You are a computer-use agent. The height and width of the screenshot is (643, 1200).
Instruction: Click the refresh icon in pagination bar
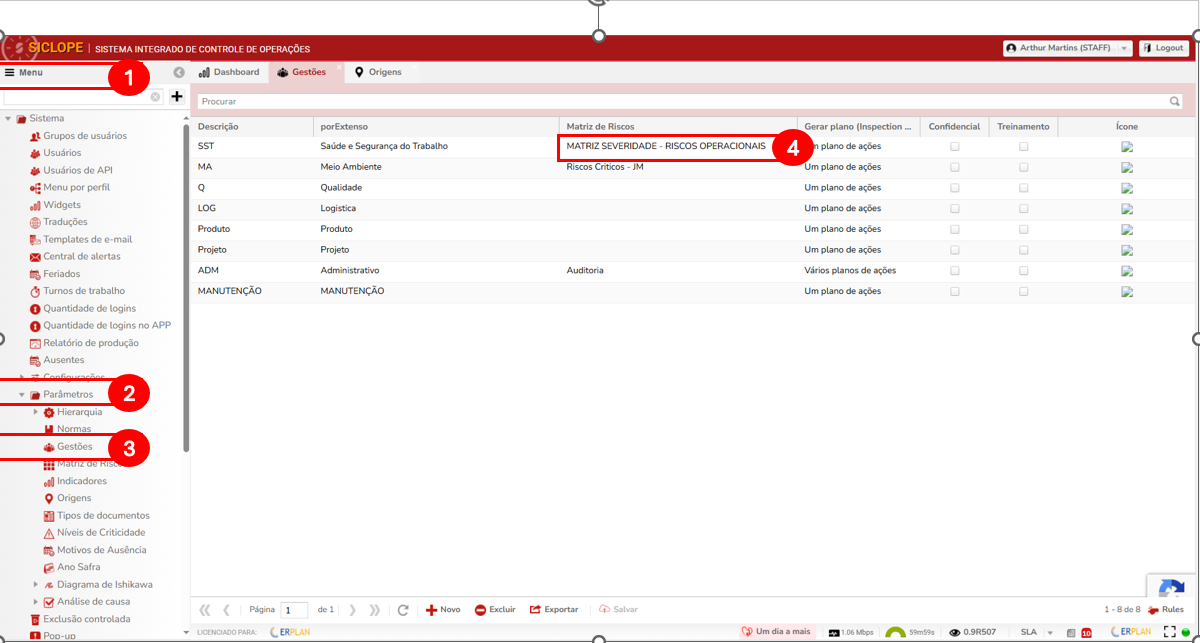point(403,610)
